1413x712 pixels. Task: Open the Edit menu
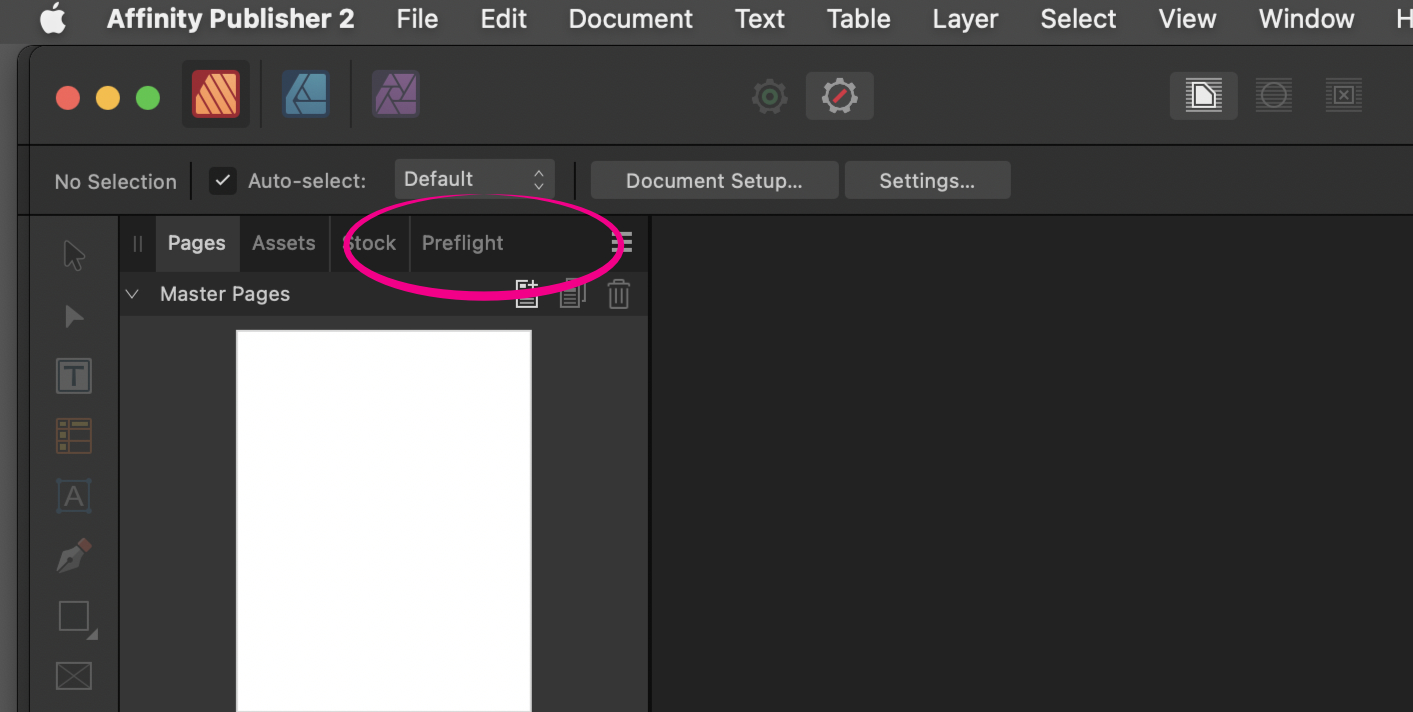(x=504, y=19)
